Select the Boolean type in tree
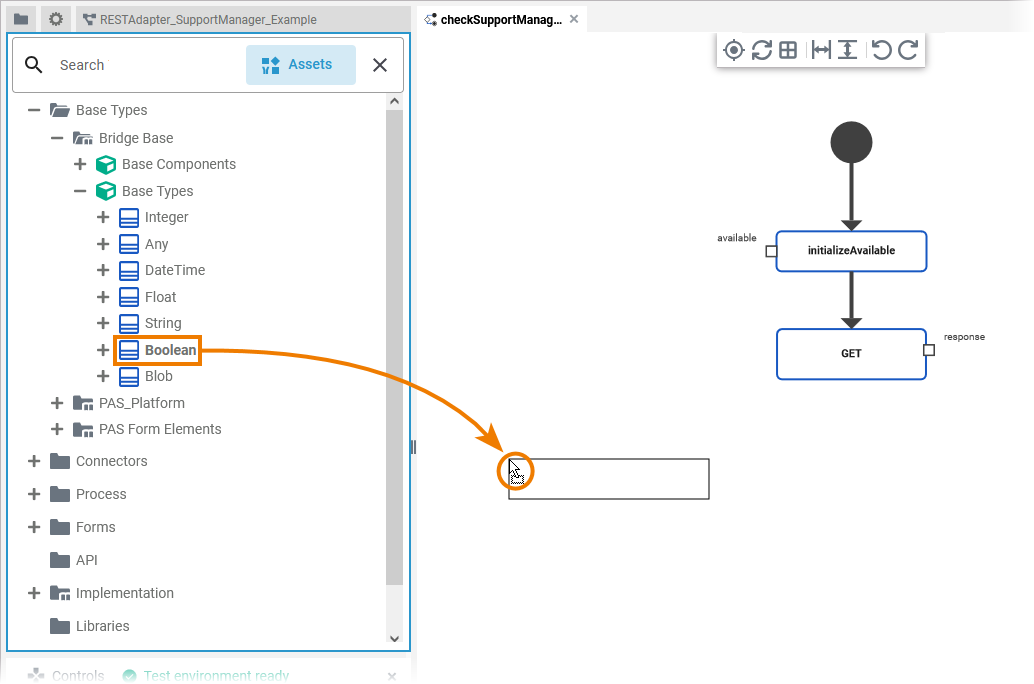 pyautogui.click(x=170, y=350)
